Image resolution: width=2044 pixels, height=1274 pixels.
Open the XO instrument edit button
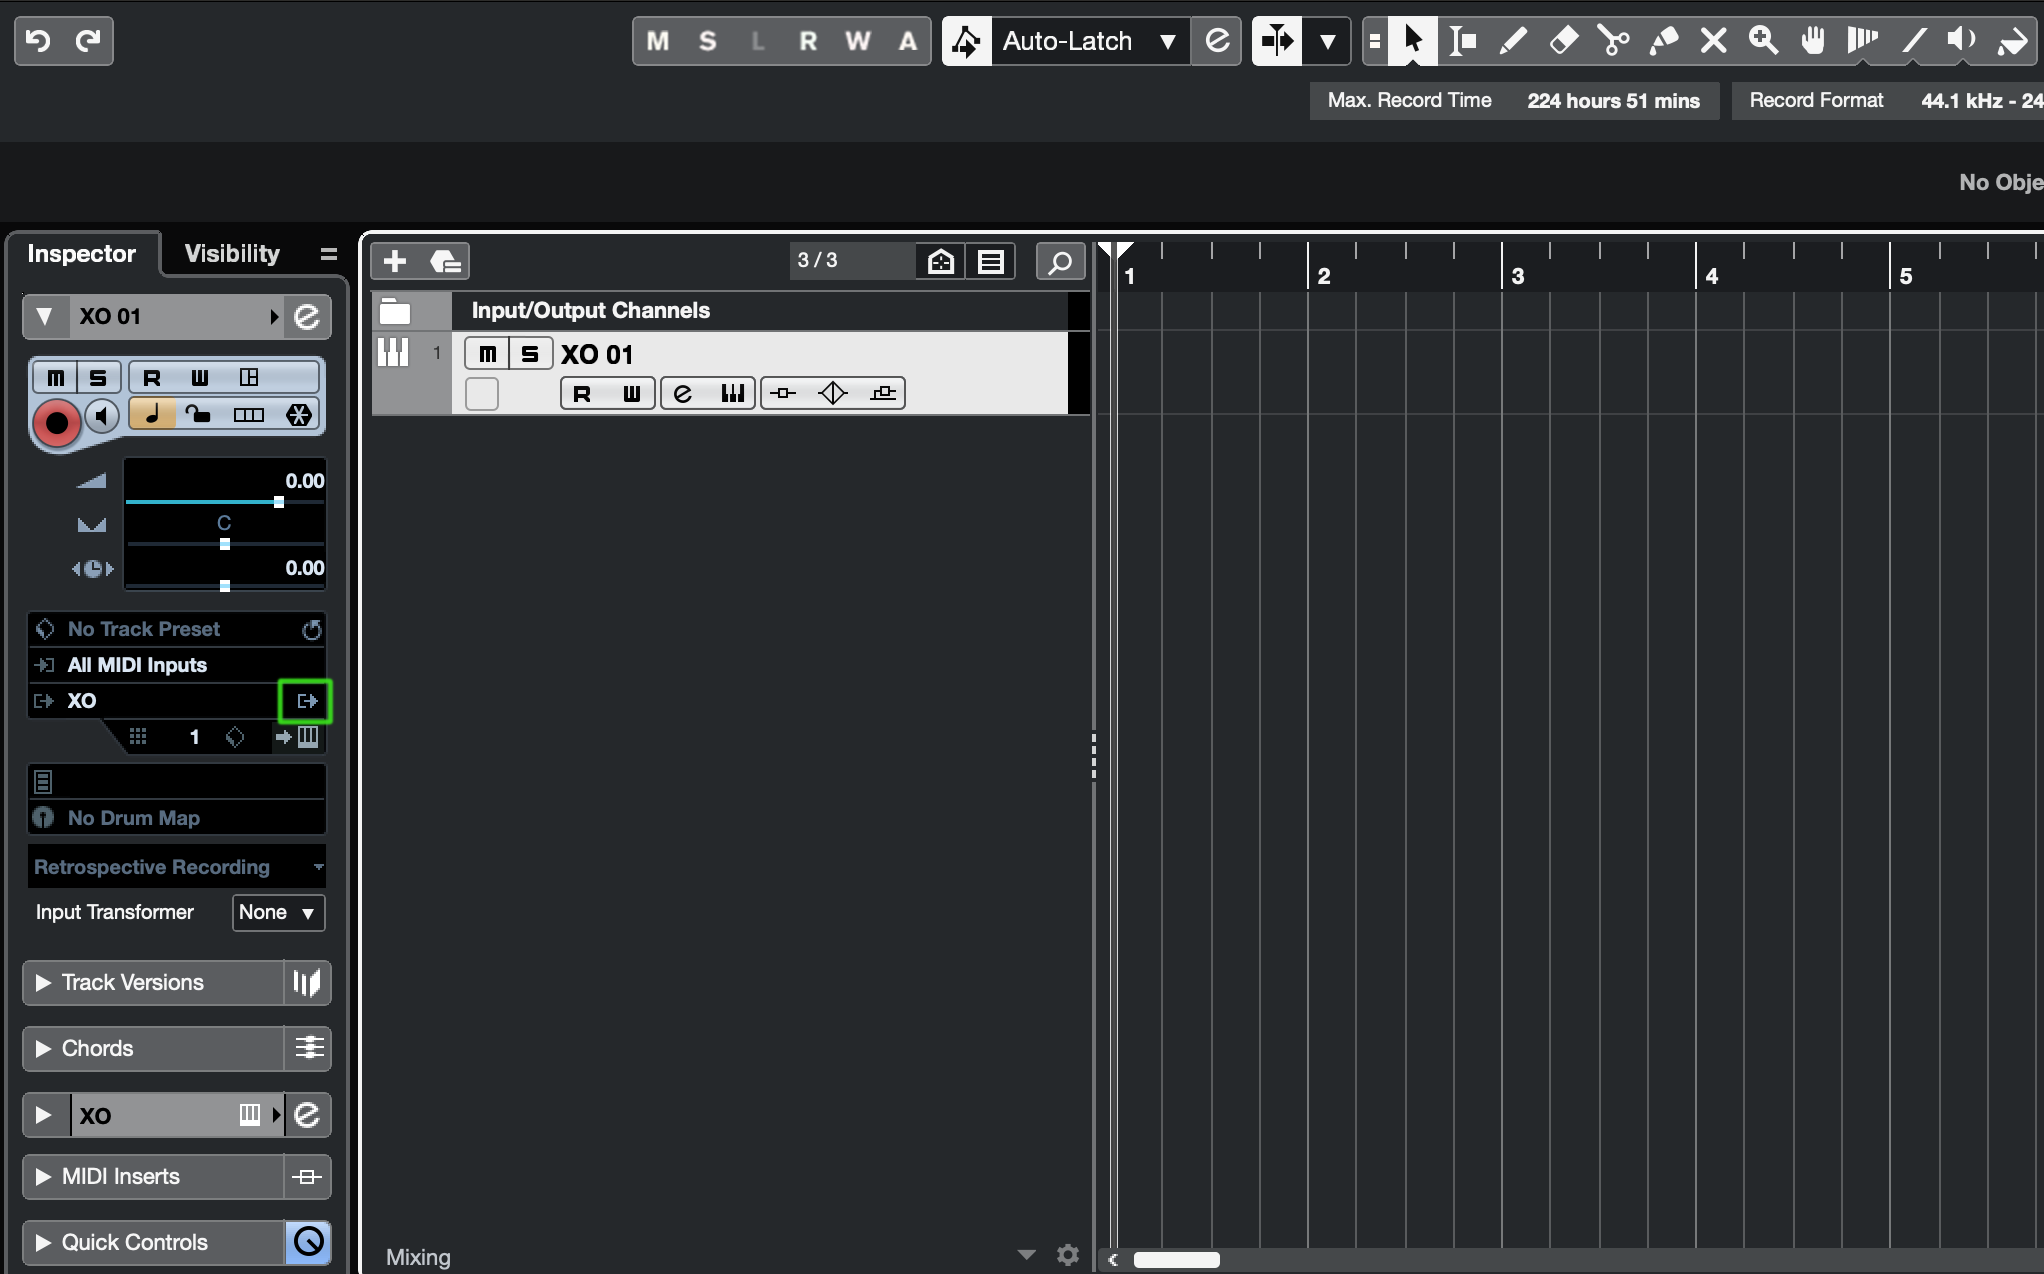tap(307, 1115)
